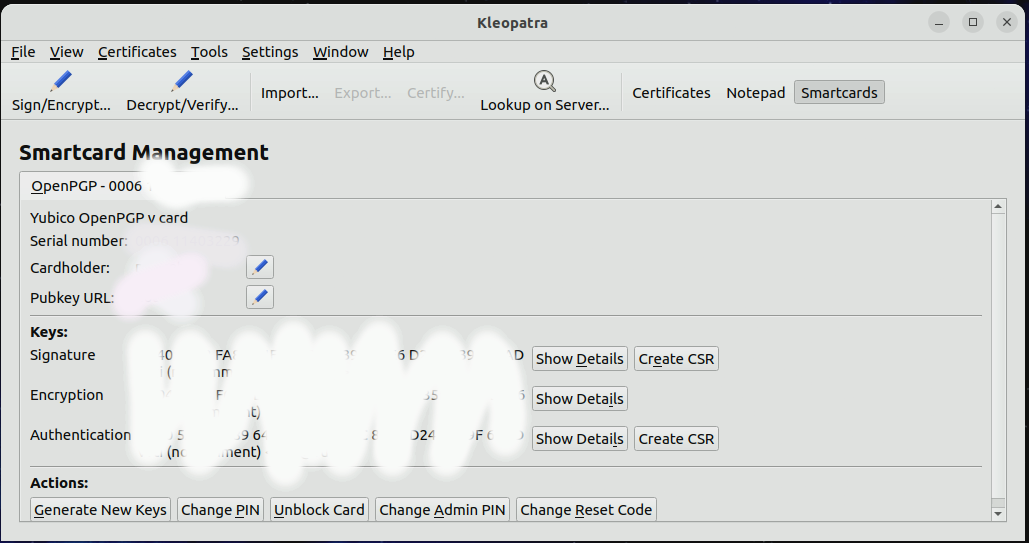Screen dimensions: 1029x543
Task: Click Change Reset Code button
Action: 586,510
